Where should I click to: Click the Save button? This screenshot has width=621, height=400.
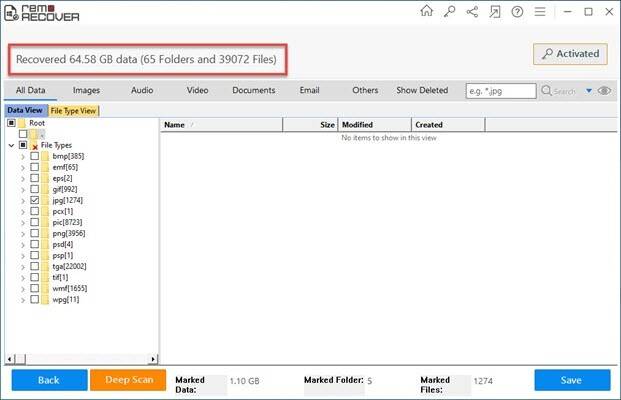572,380
